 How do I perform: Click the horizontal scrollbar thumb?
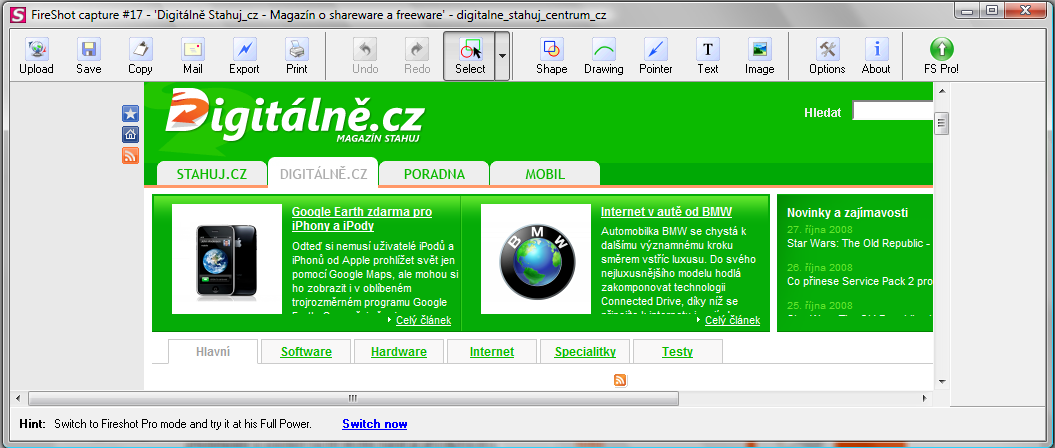[353, 398]
